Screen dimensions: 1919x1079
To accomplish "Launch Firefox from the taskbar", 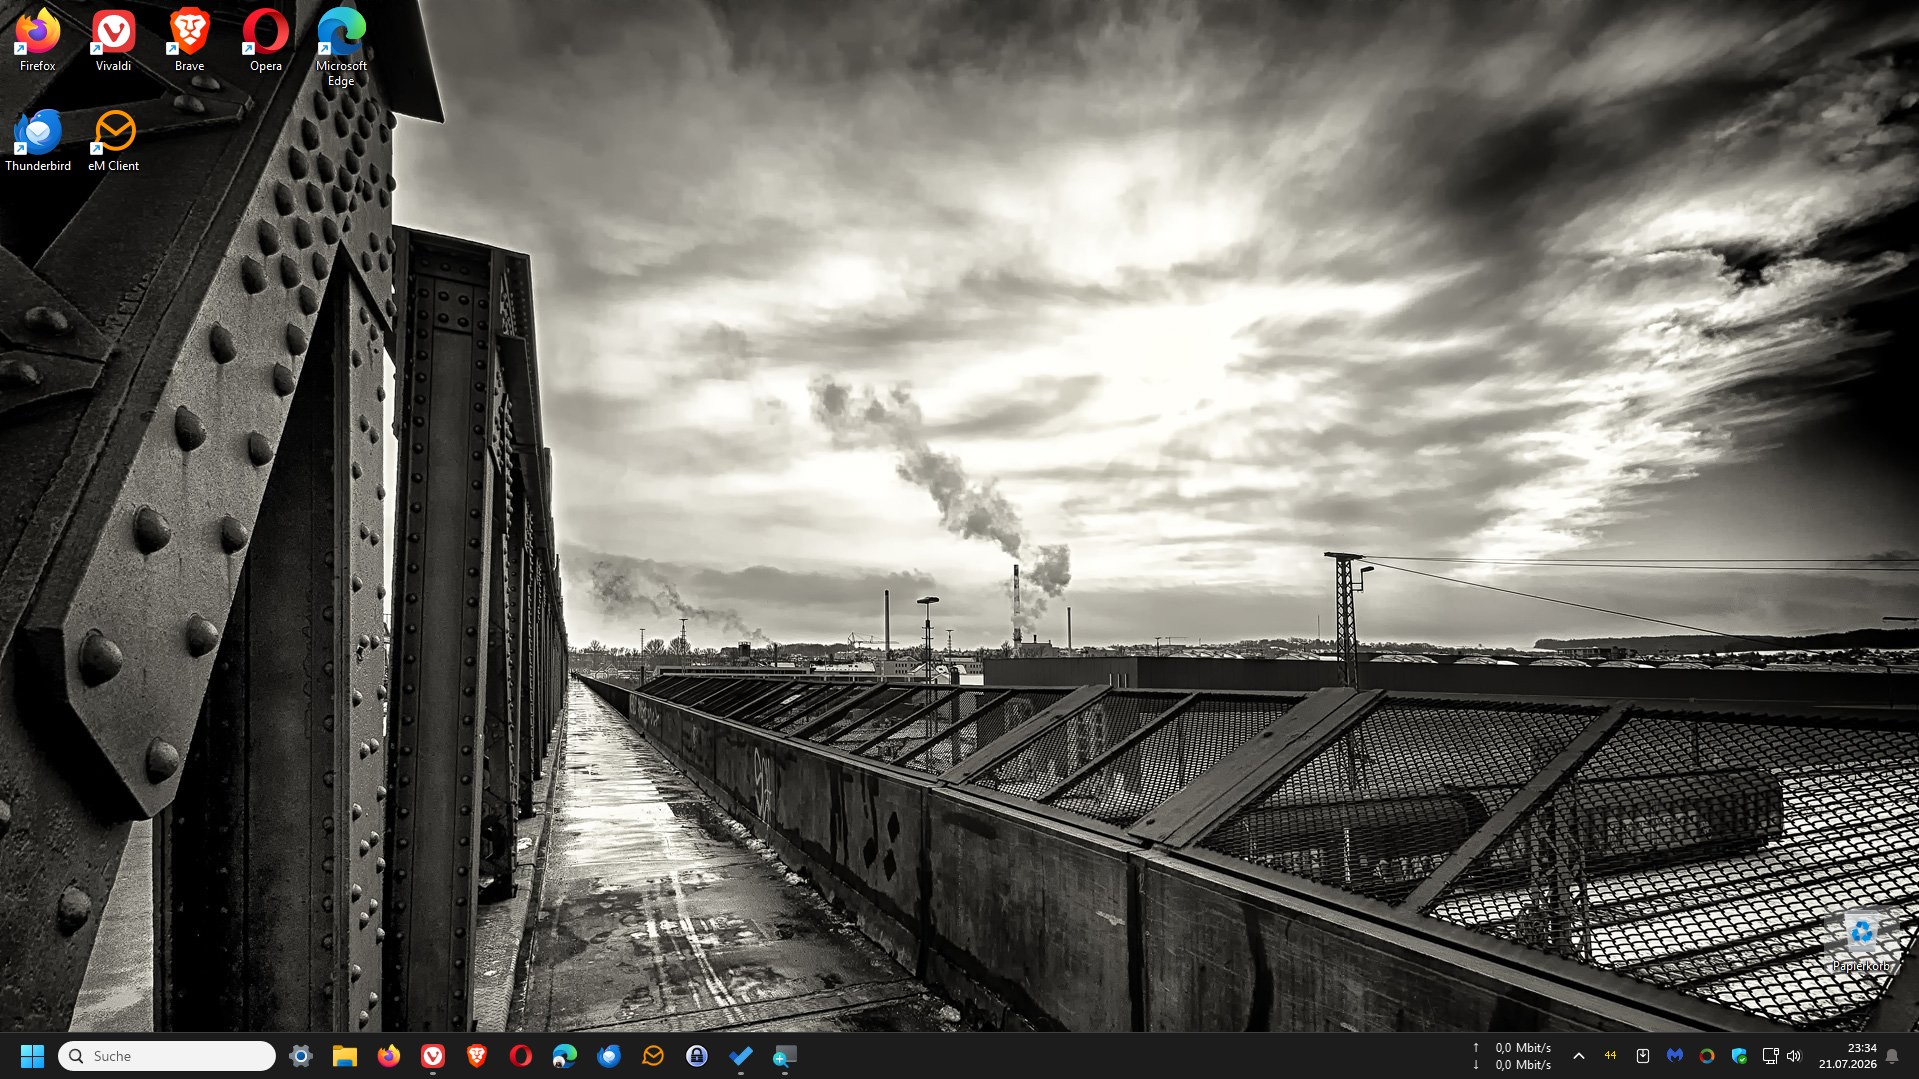I will [389, 1056].
